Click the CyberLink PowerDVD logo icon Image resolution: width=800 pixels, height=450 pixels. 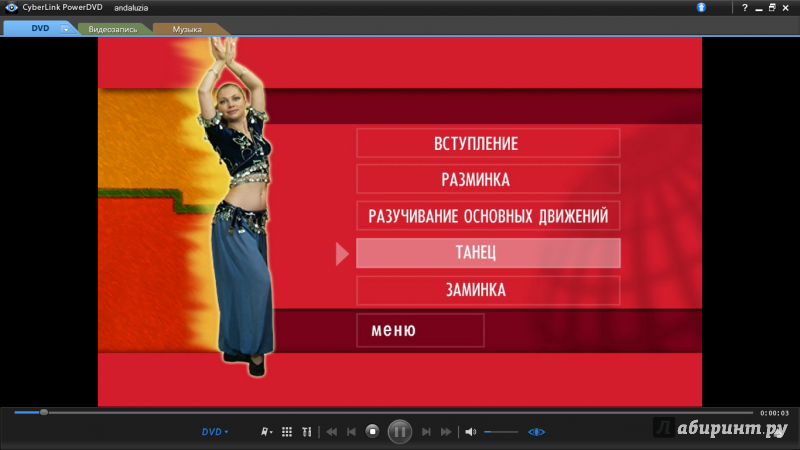(x=11, y=7)
